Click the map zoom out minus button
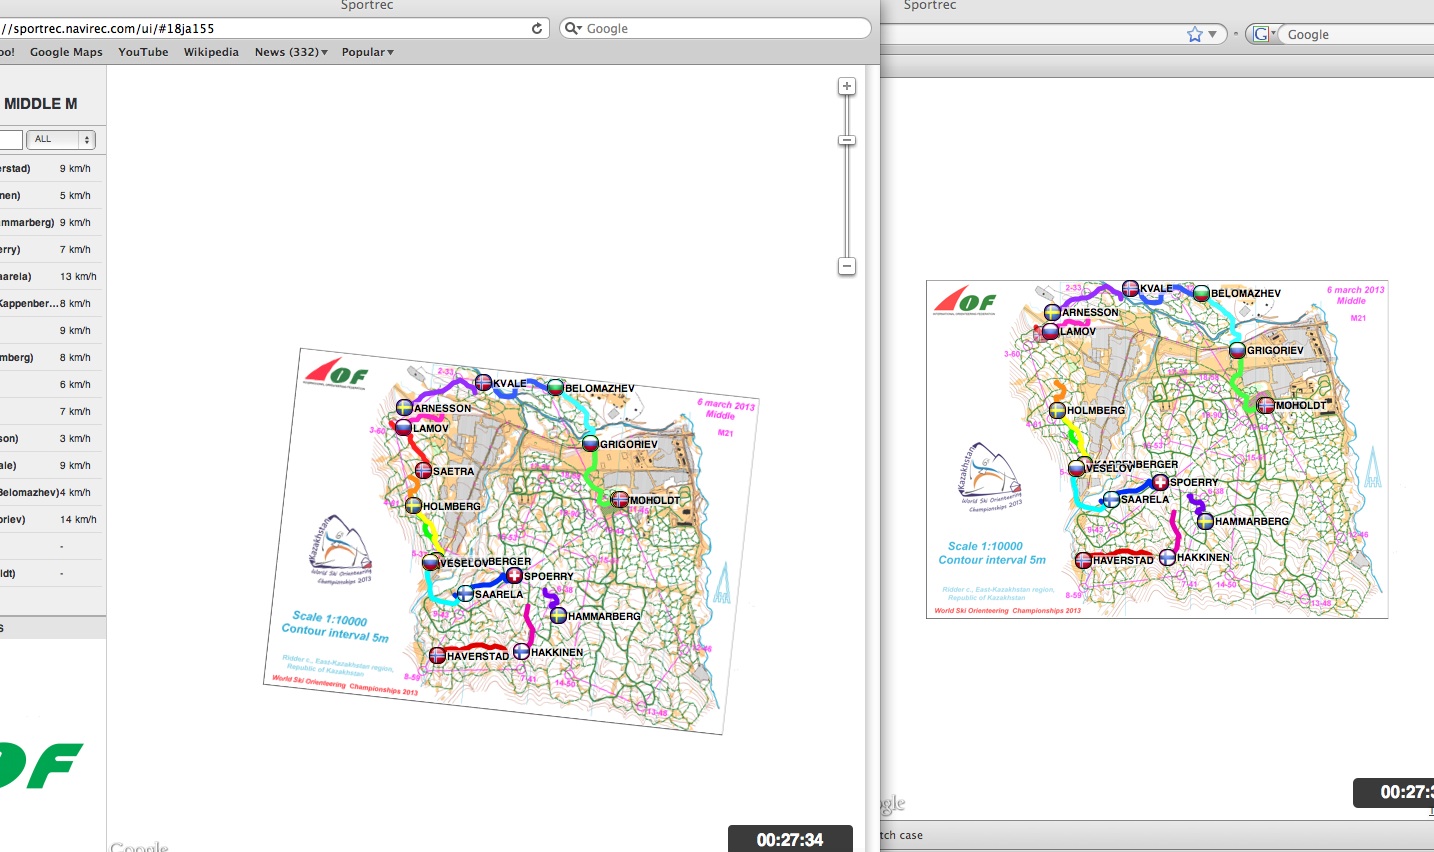The width and height of the screenshot is (1434, 852). [x=847, y=266]
